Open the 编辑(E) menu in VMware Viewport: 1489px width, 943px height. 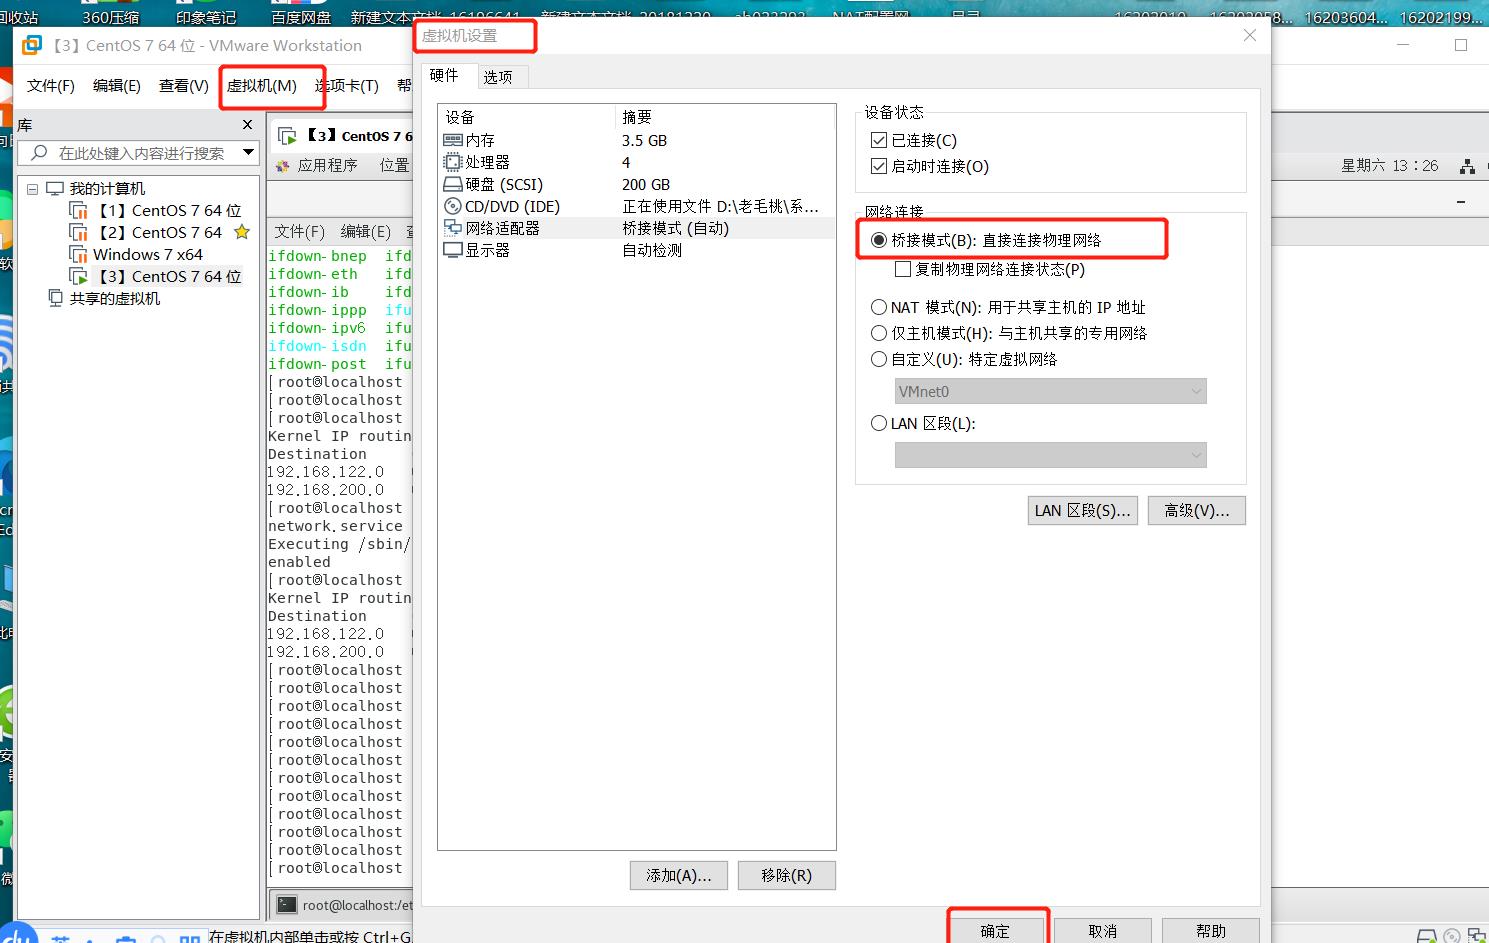pyautogui.click(x=117, y=86)
